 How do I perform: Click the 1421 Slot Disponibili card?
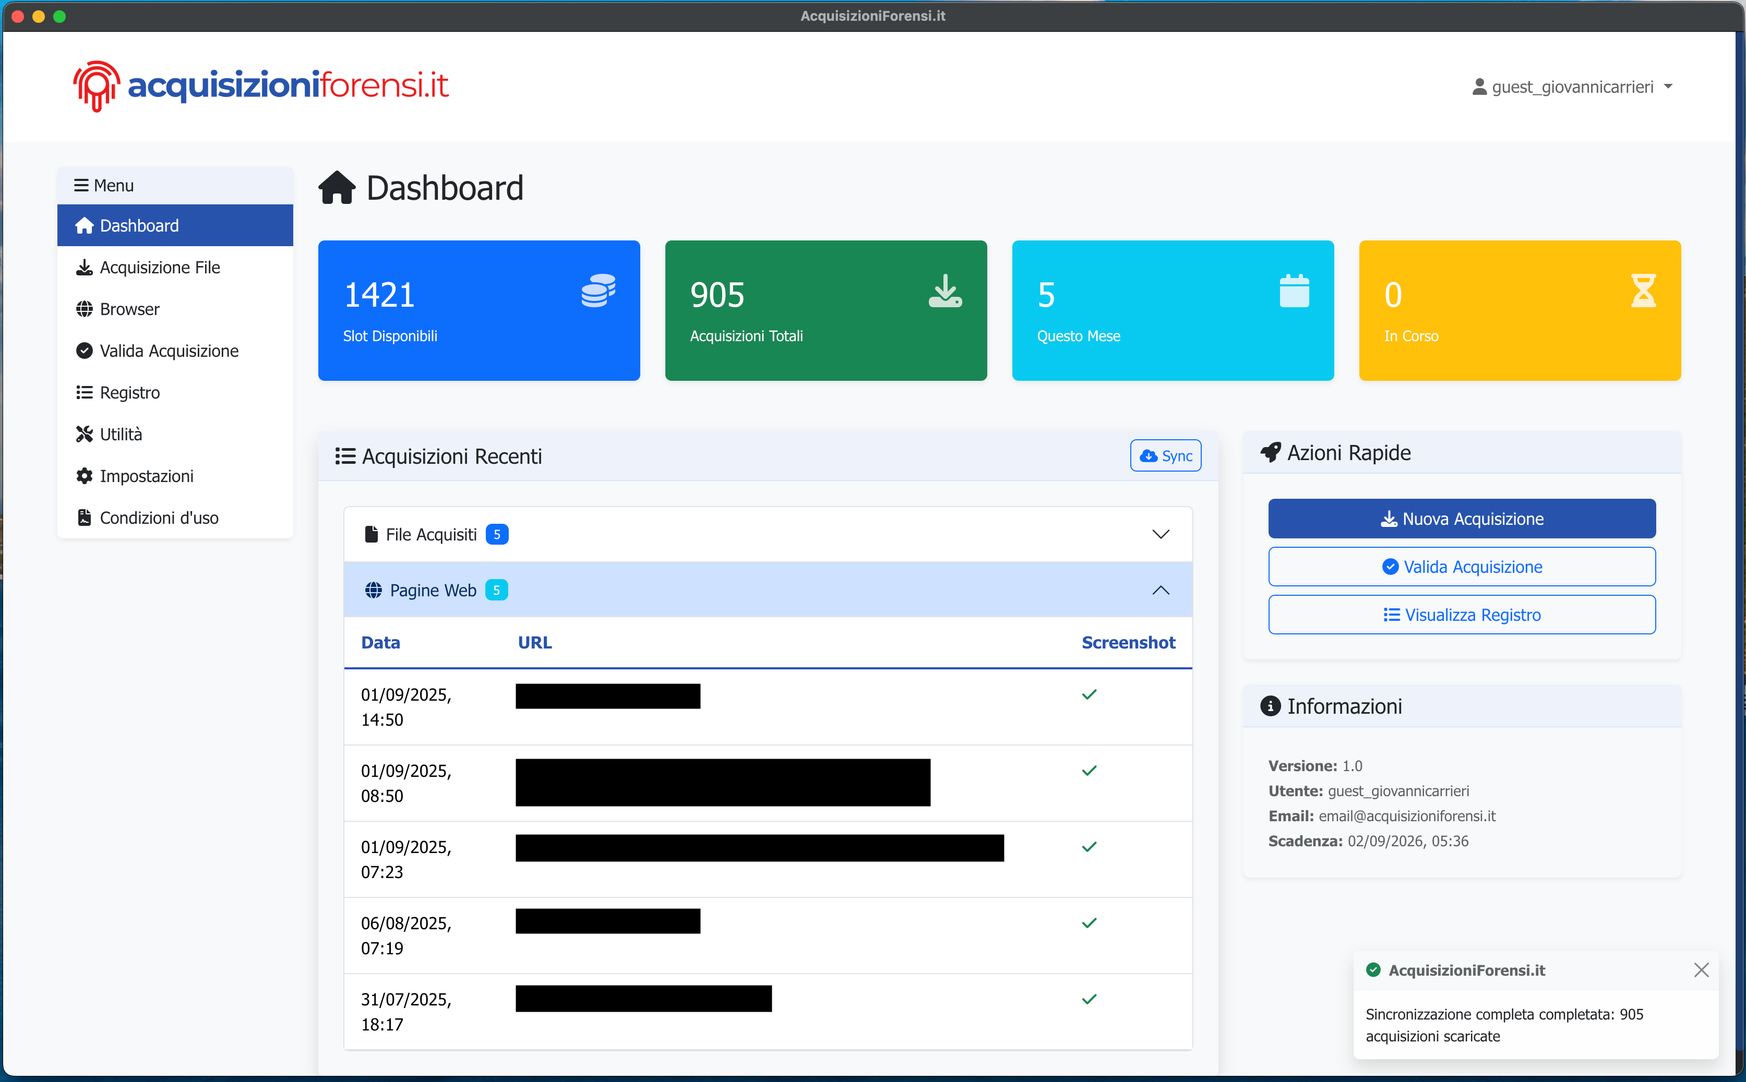479,311
